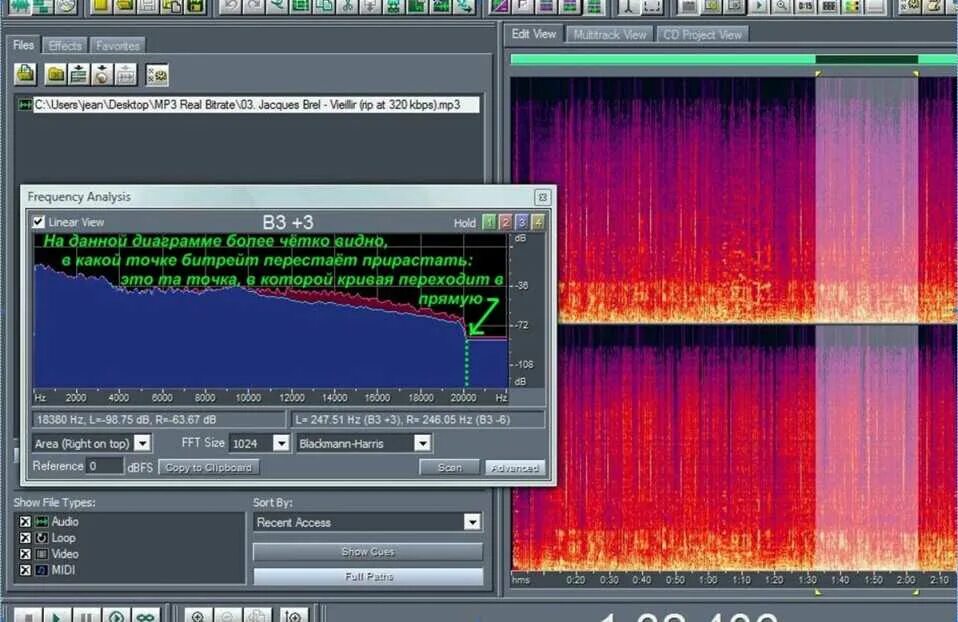The width and height of the screenshot is (958, 622).
Task: Switch to the Effects tab
Action: tap(65, 46)
